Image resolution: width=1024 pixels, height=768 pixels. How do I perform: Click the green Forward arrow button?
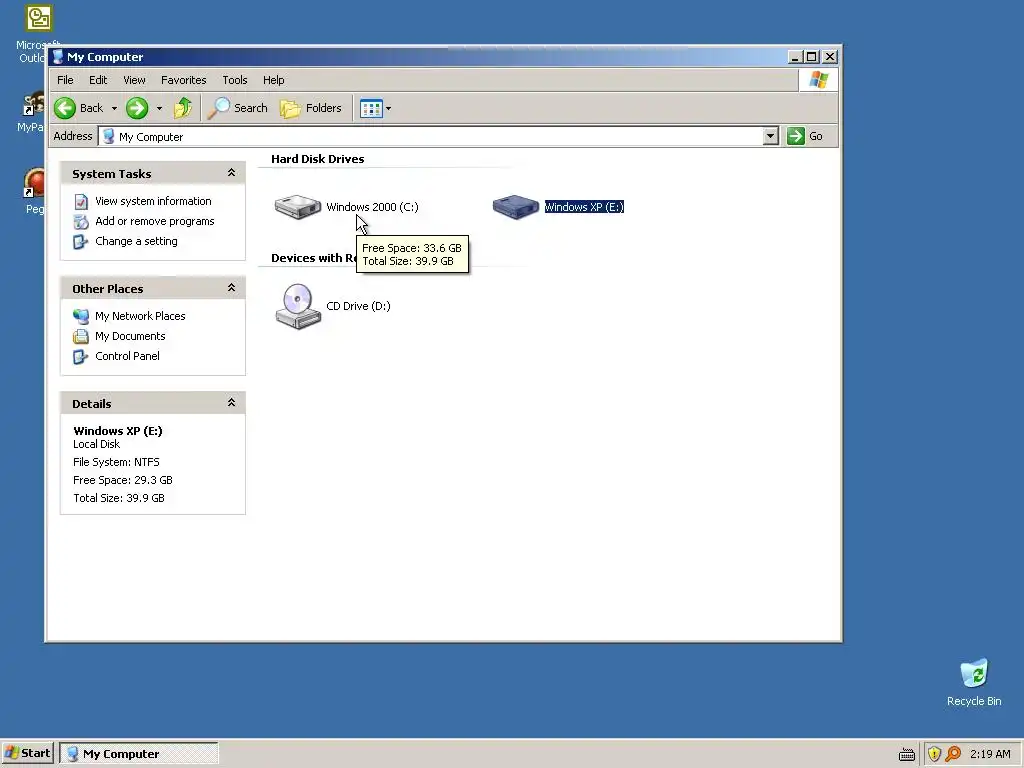click(x=137, y=108)
